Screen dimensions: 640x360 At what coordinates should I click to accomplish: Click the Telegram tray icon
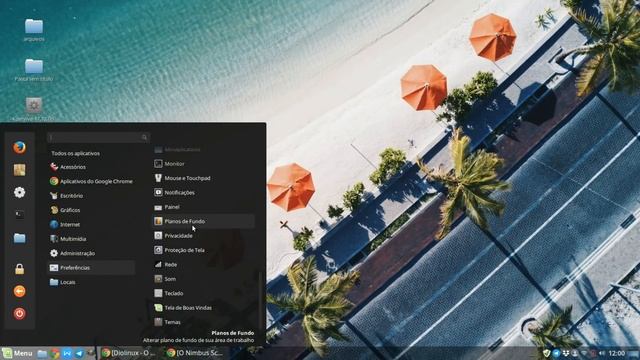point(556,353)
